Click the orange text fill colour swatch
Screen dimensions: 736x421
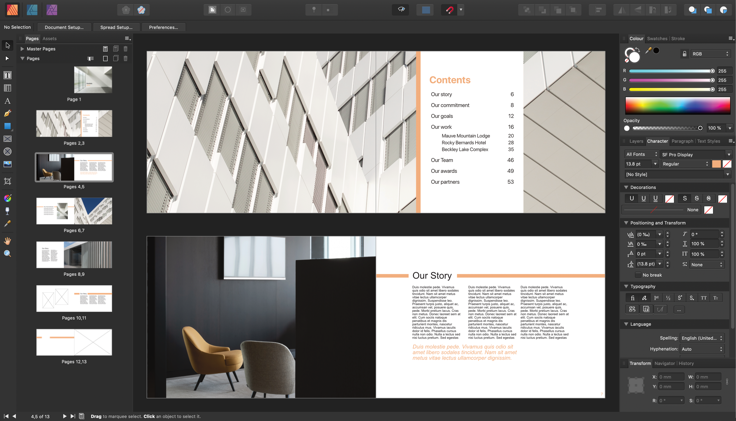point(716,164)
